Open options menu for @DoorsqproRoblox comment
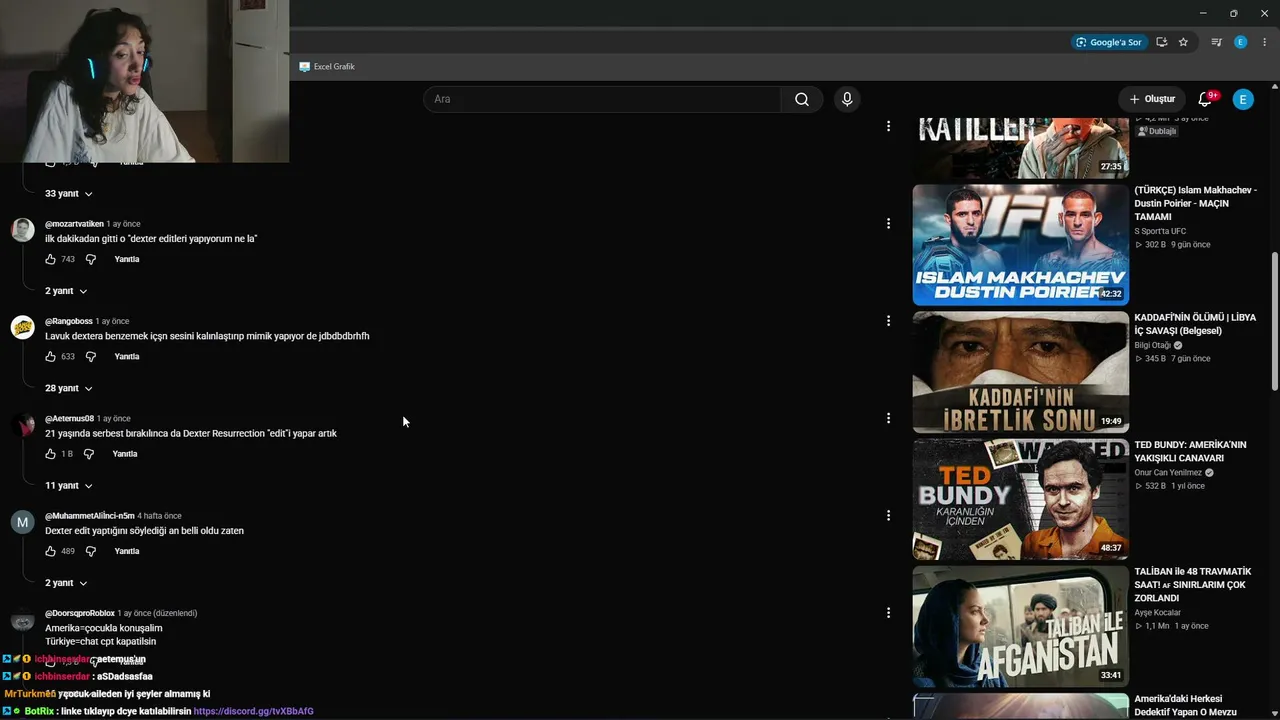The height and width of the screenshot is (720, 1280). tap(888, 613)
